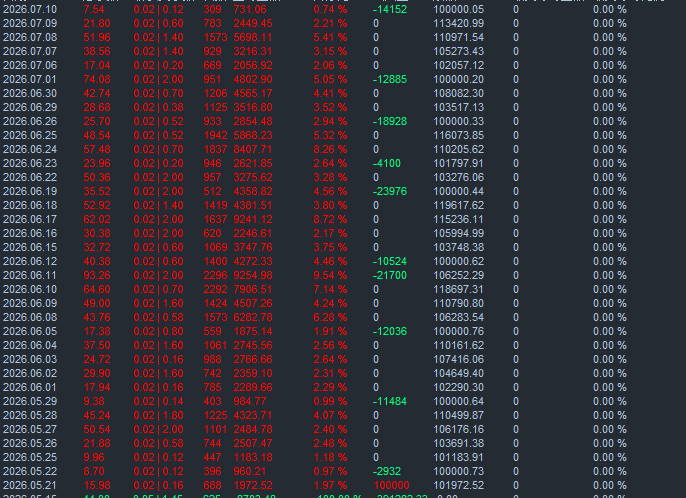Click the green value -18928
Viewport: 686px width, 498px height.
pyautogui.click(x=390, y=121)
